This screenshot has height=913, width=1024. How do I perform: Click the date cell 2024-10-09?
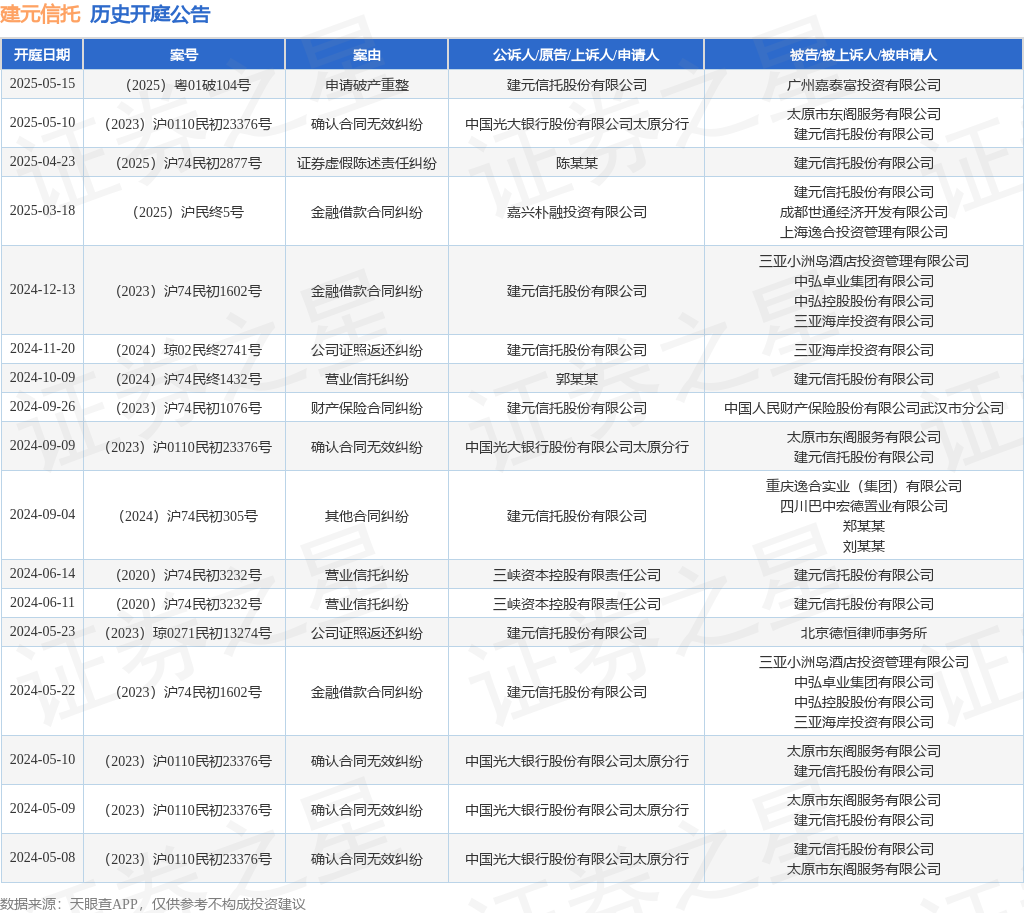42,377
